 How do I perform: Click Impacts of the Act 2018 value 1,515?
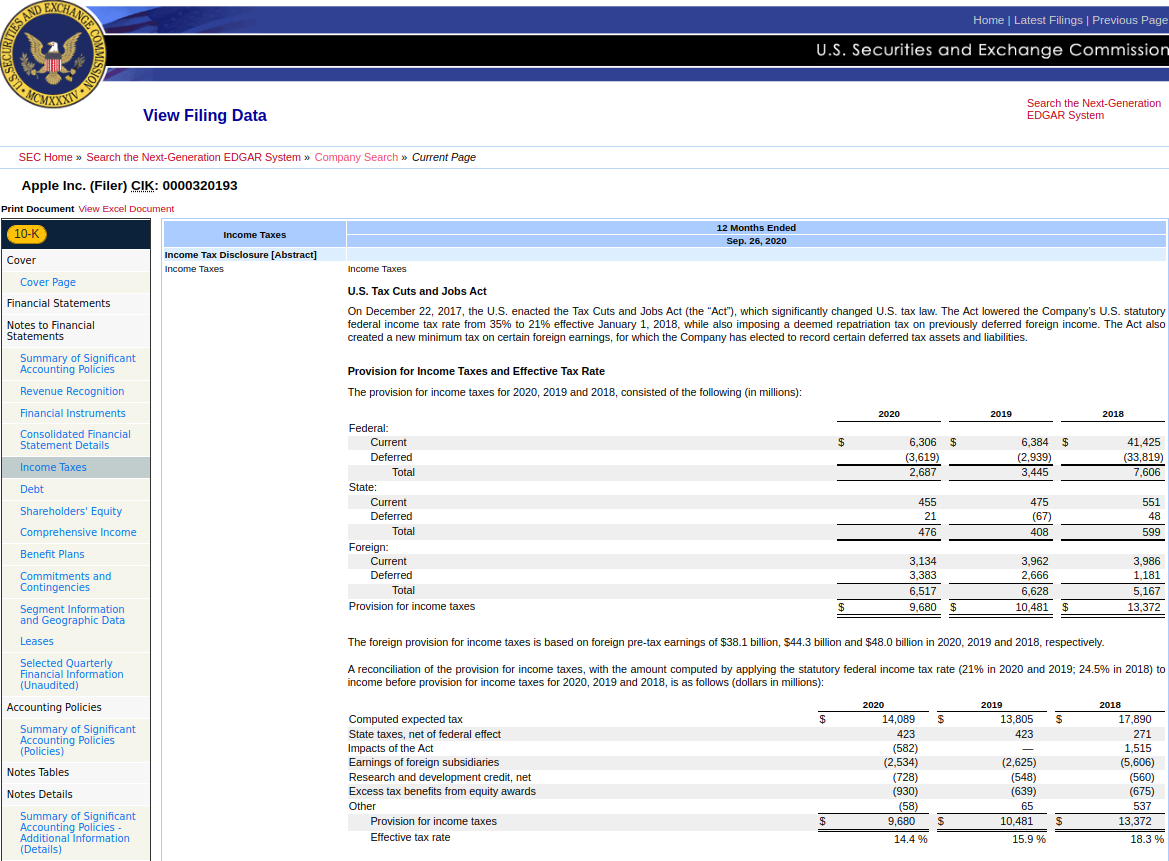[1138, 748]
